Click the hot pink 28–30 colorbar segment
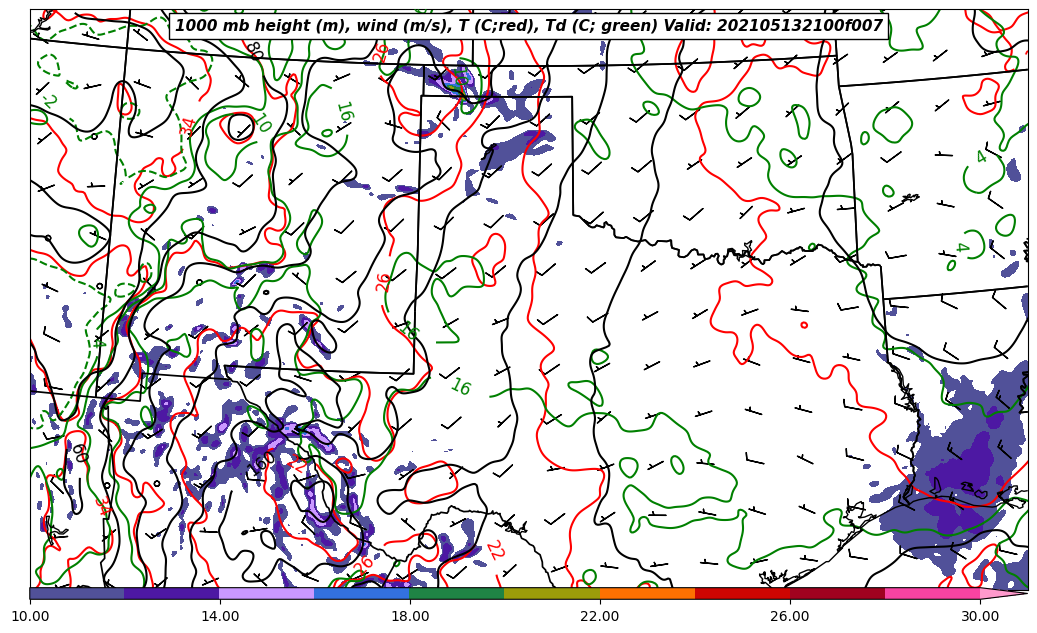Image resolution: width=1037 pixels, height=633 pixels. [x=932, y=593]
